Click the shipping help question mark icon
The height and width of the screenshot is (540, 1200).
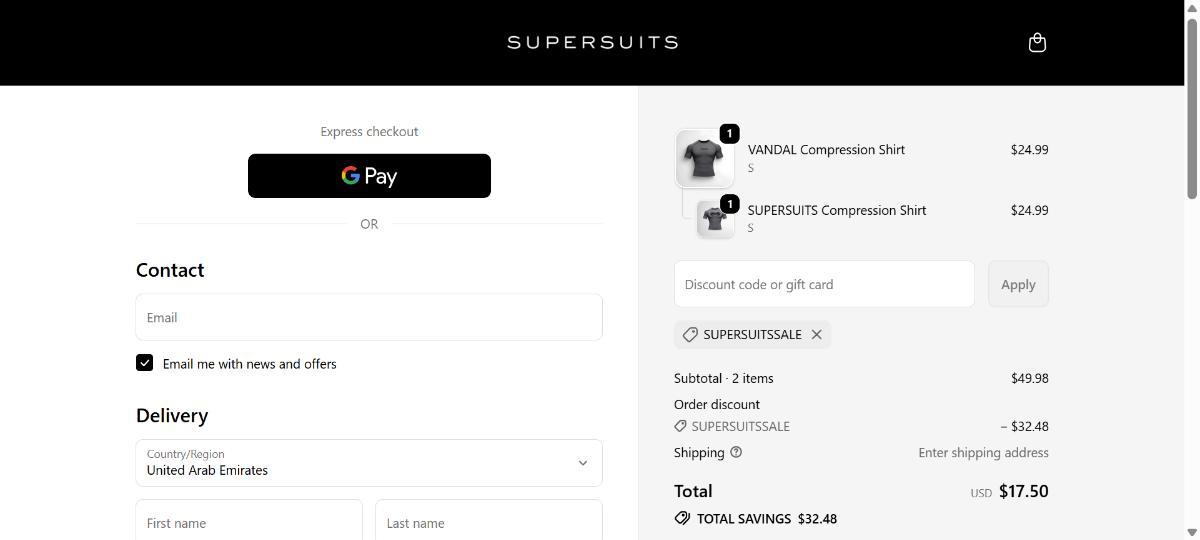coord(736,452)
